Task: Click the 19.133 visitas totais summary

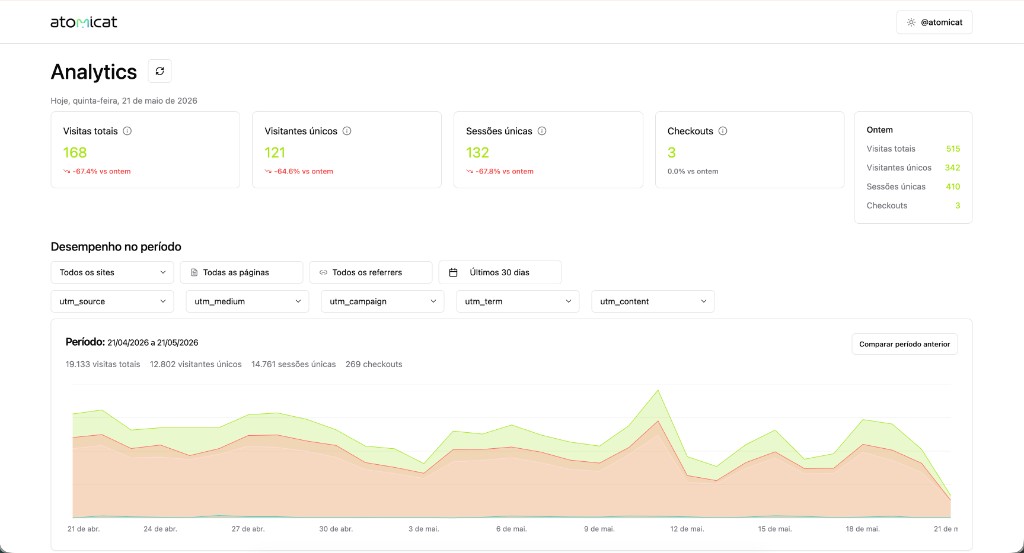Action: tap(103, 364)
